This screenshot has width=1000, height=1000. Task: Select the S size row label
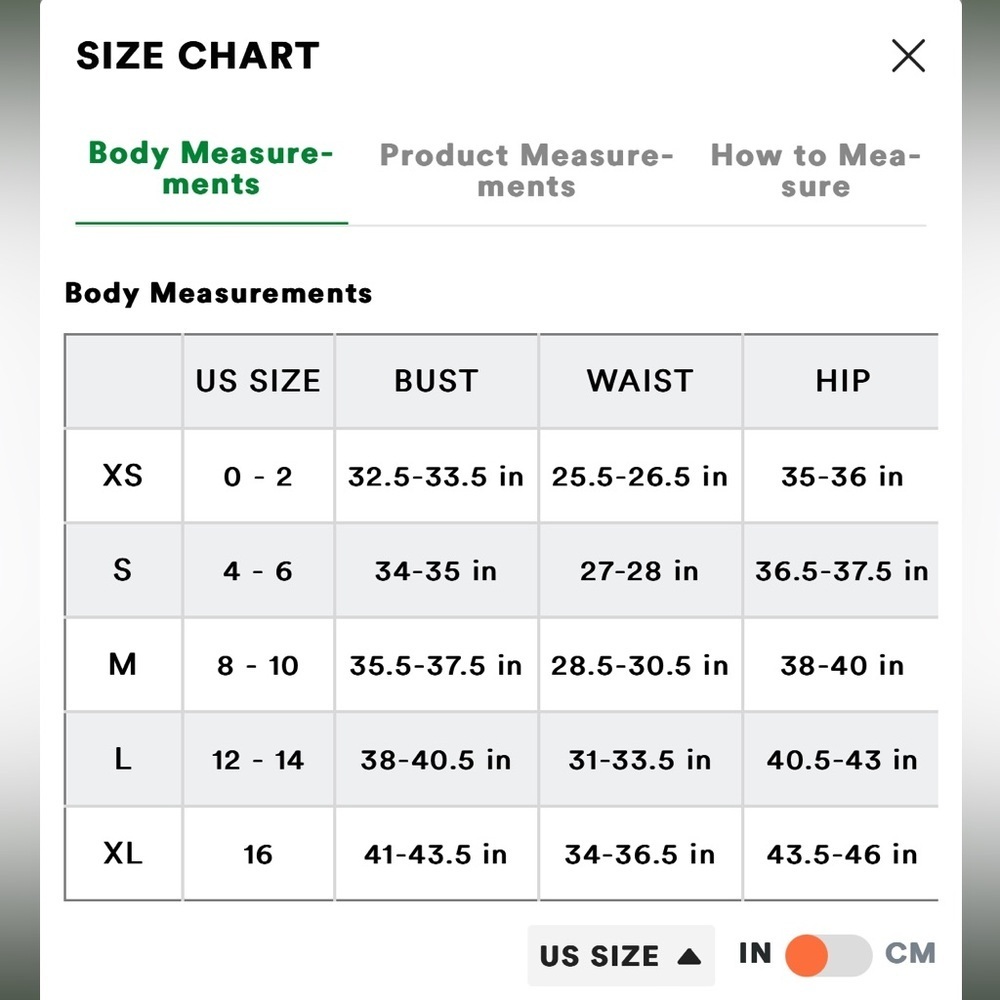[122, 570]
